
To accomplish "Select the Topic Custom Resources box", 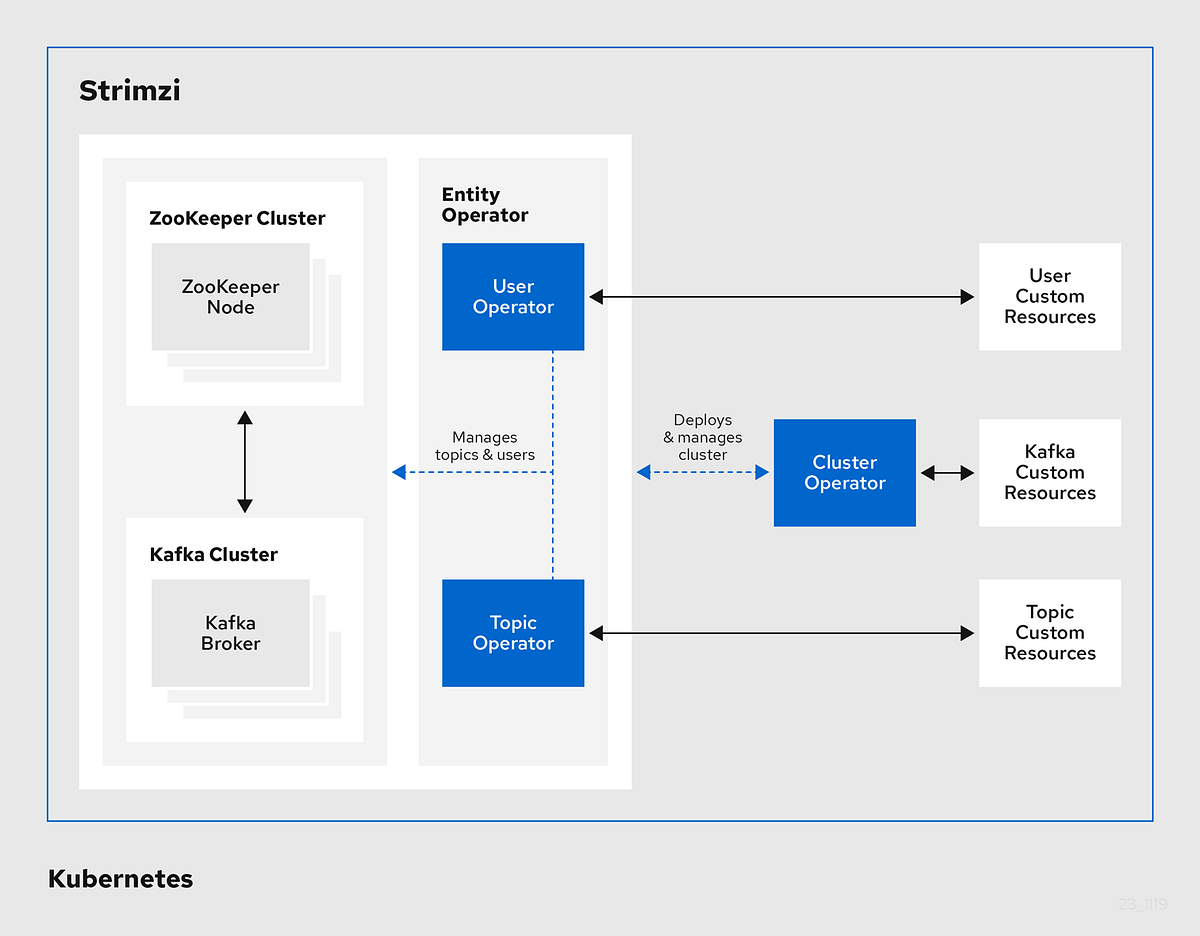I will [x=1050, y=632].
